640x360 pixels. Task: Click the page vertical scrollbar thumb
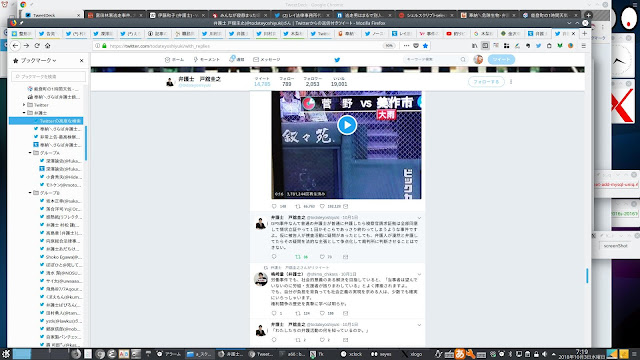click(587, 276)
